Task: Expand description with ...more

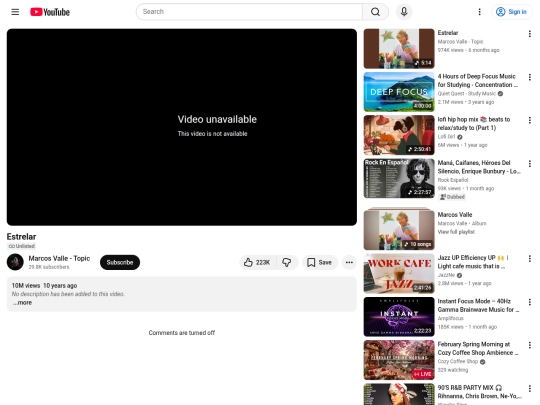Action: 22,303
